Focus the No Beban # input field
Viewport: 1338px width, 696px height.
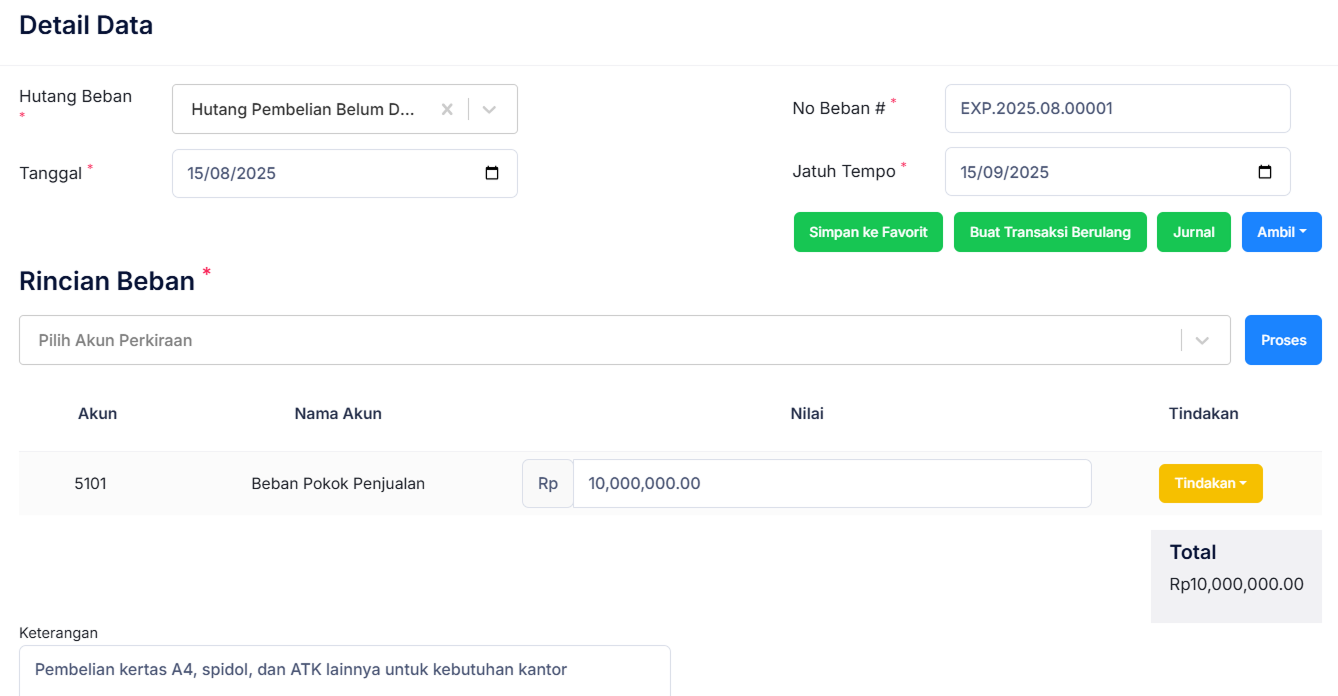click(x=1116, y=108)
